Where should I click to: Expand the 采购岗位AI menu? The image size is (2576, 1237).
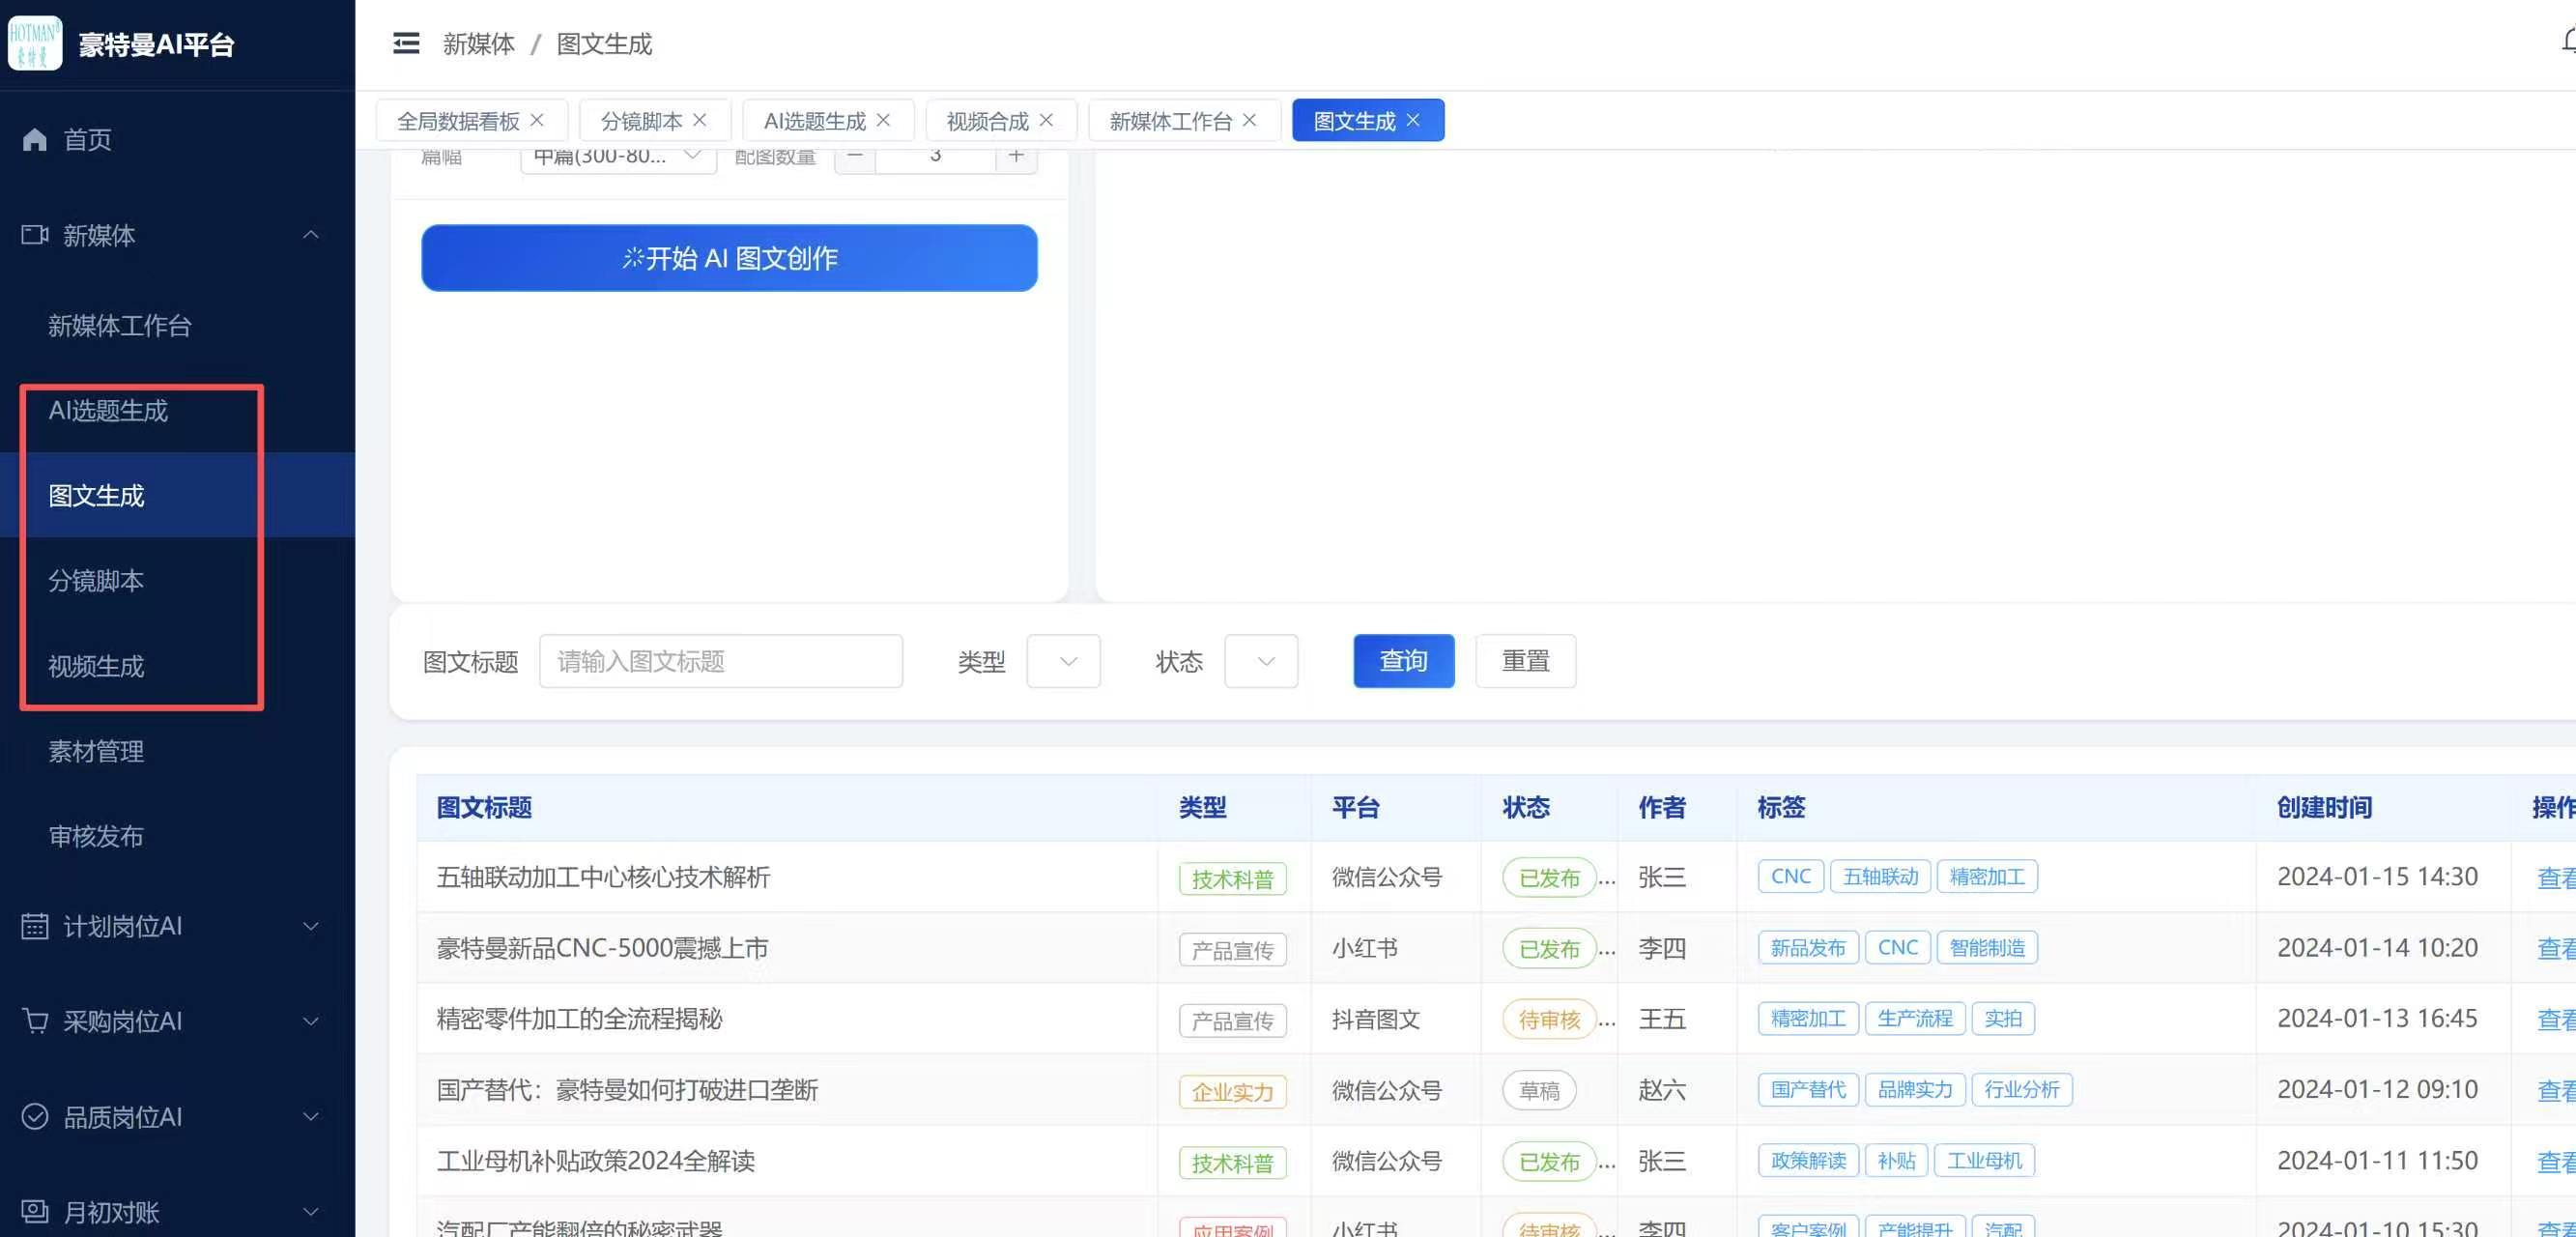tap(177, 1021)
